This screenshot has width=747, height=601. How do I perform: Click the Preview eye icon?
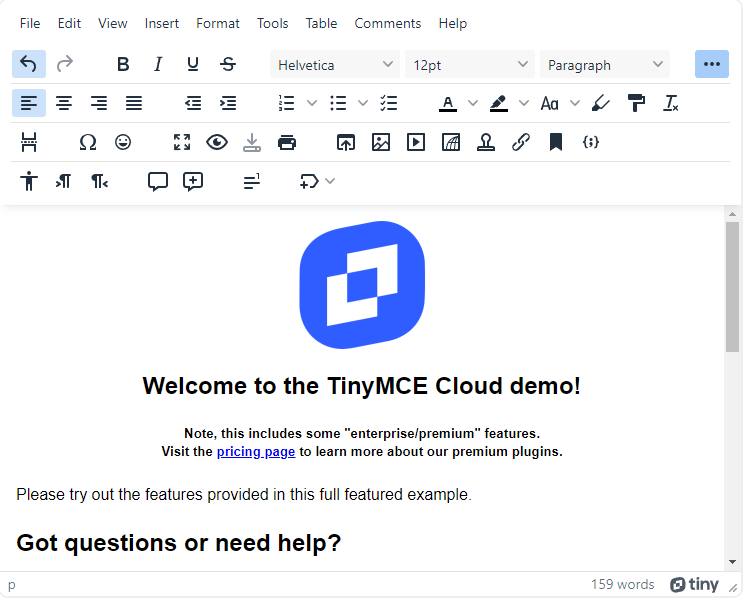coord(217,142)
